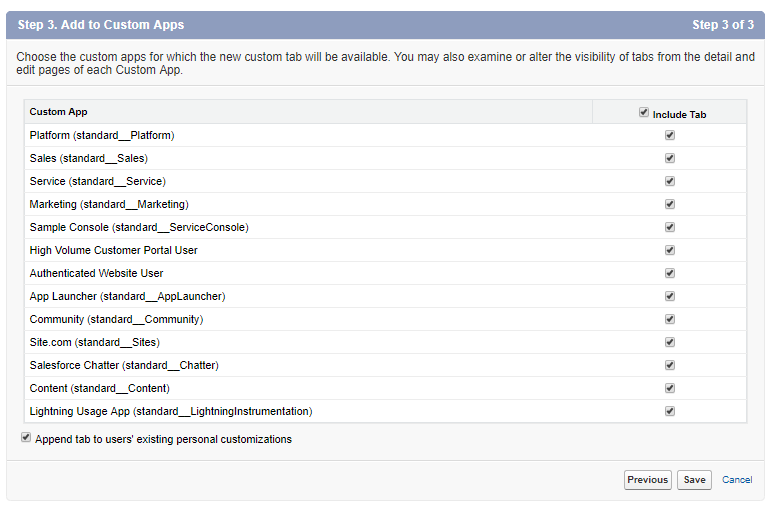Toggle Content app Include Tab checkbox
772x507 pixels.
[x=670, y=388]
